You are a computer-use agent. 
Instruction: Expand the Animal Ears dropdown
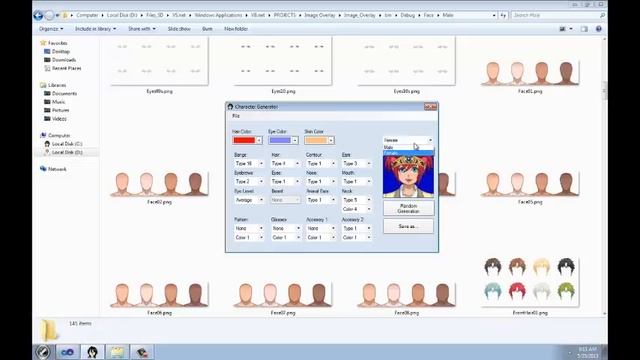pos(333,200)
